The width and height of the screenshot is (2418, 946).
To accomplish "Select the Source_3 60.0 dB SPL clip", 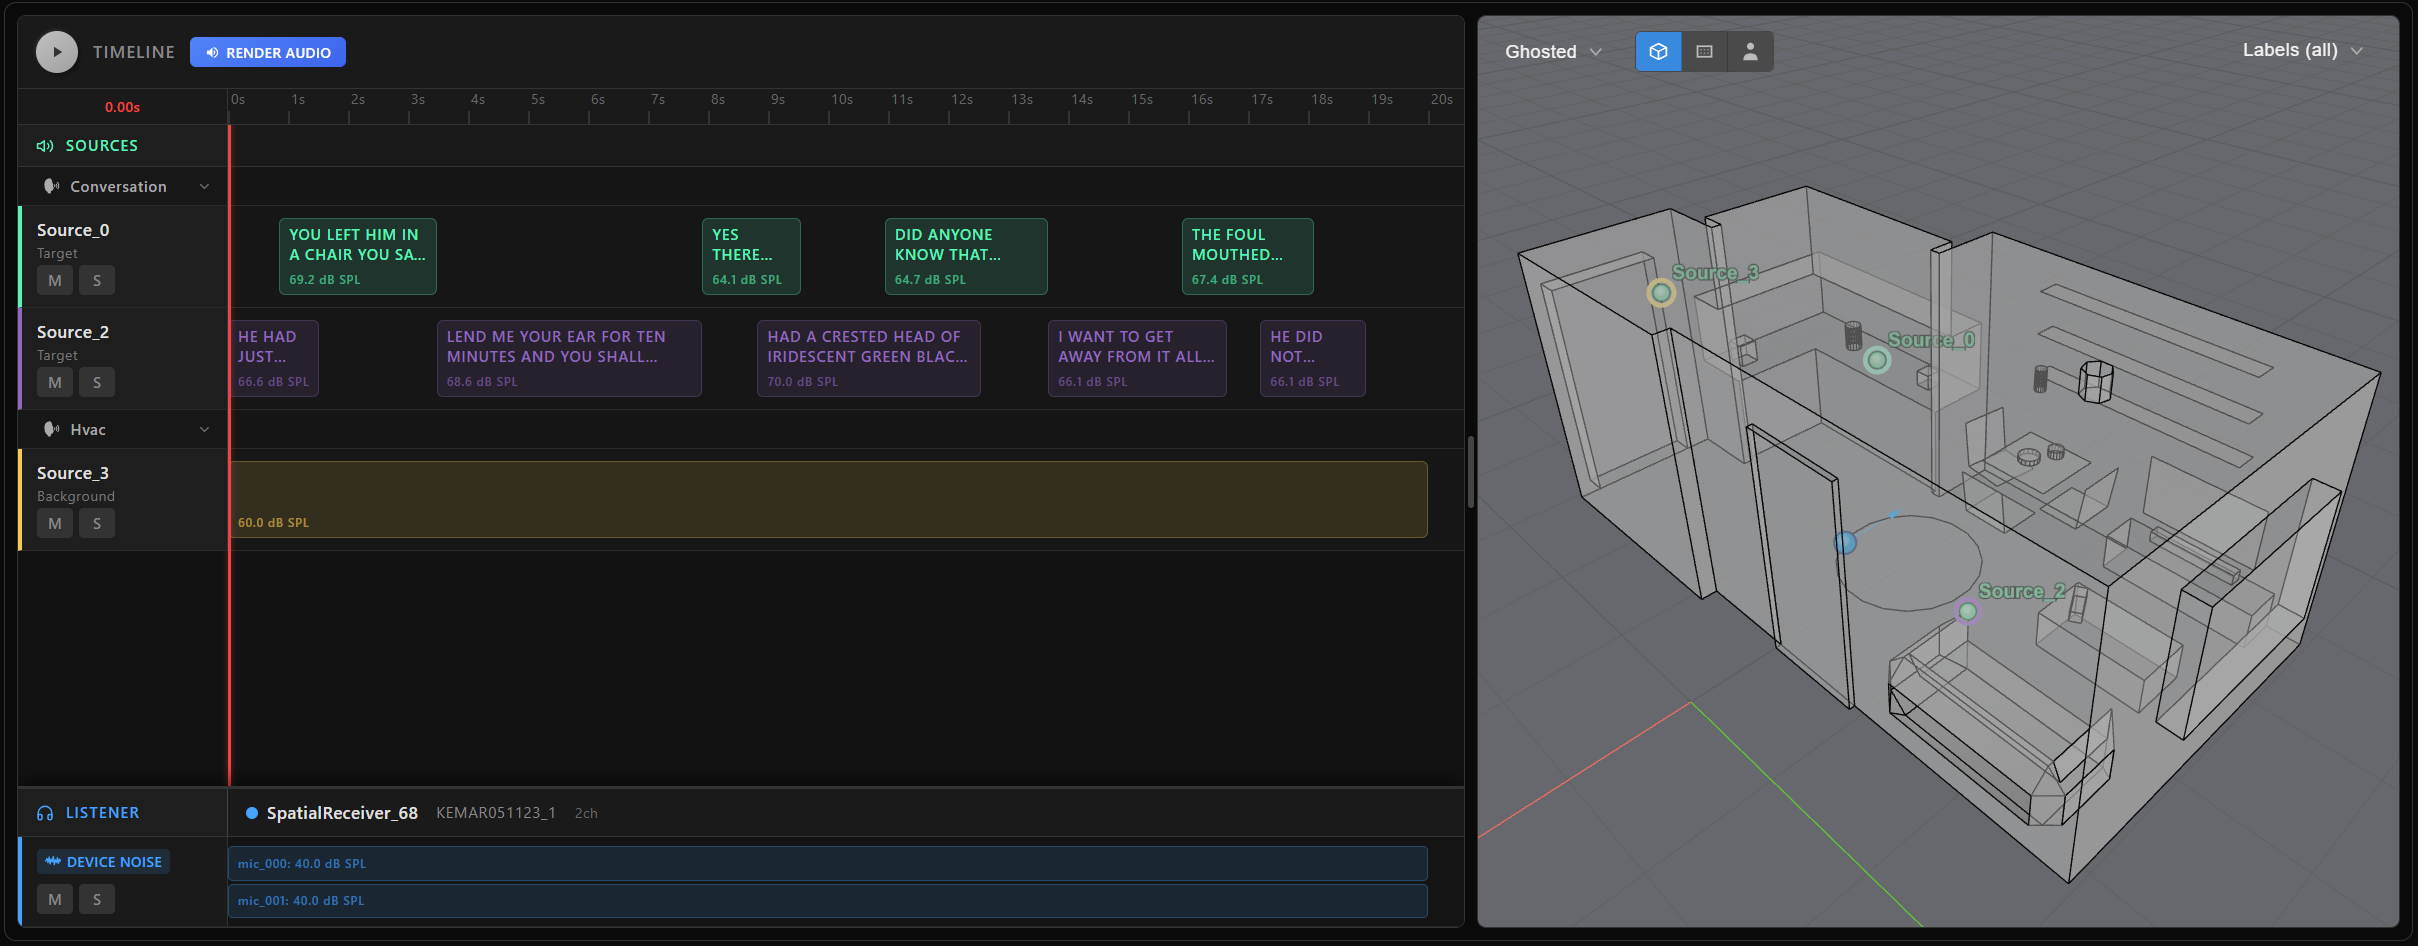I will [x=828, y=499].
